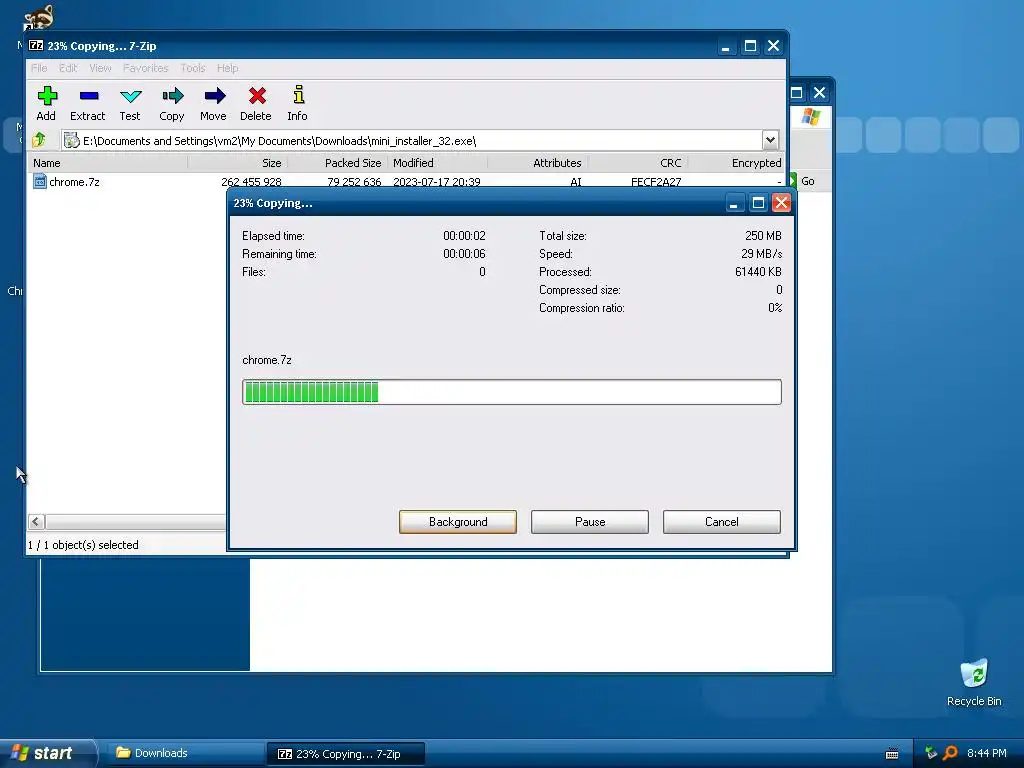The height and width of the screenshot is (768, 1024).
Task: Click the 7-Zip copying taskbar button
Action: click(x=346, y=754)
